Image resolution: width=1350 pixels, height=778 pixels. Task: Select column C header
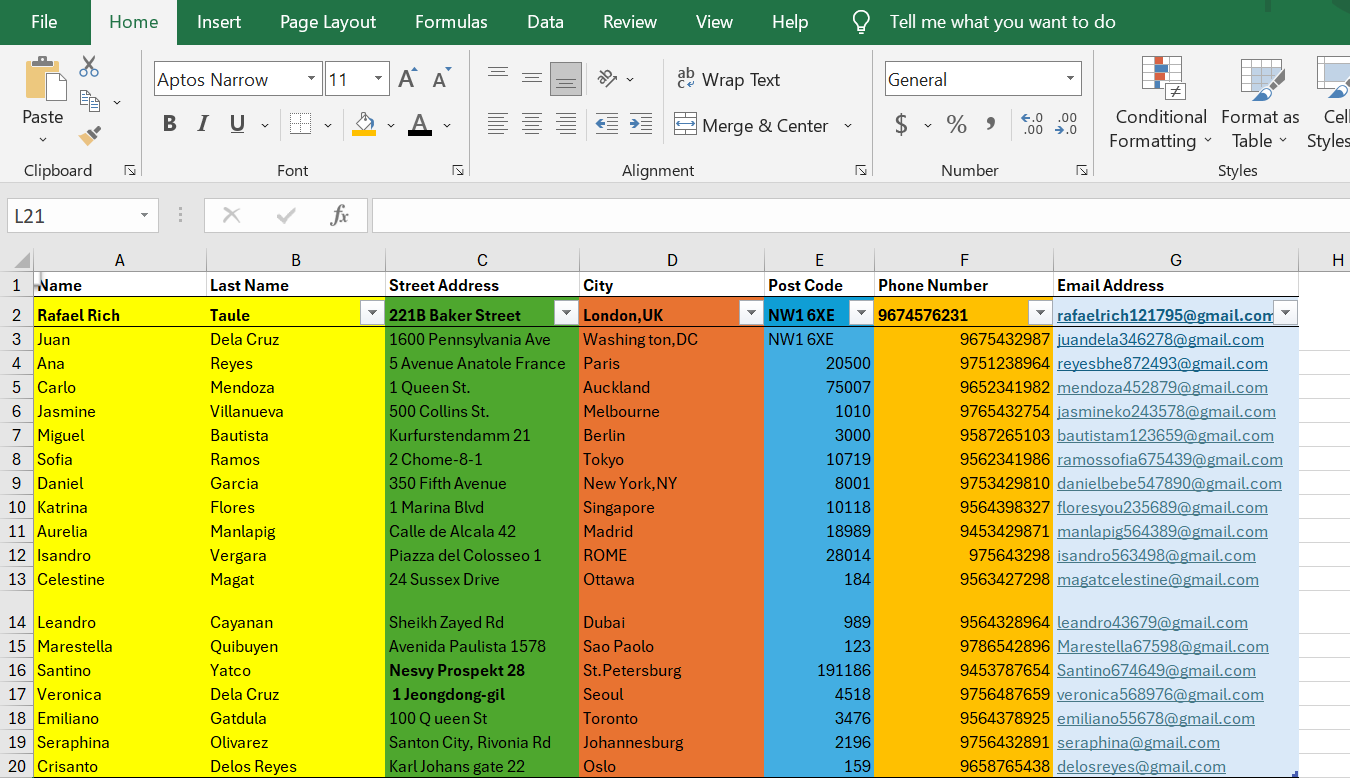[x=482, y=260]
